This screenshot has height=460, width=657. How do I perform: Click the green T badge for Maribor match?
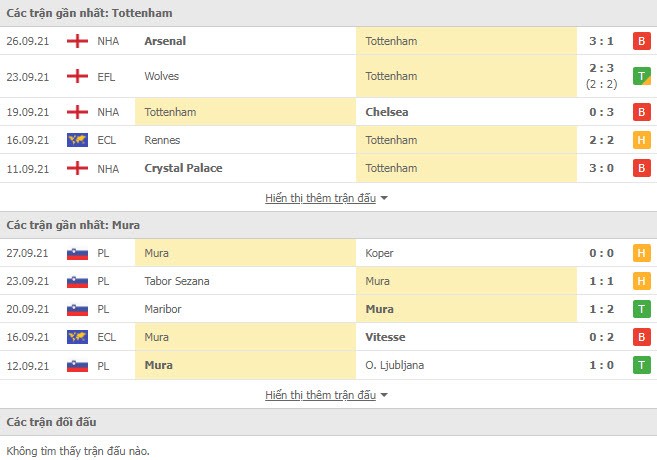(640, 309)
